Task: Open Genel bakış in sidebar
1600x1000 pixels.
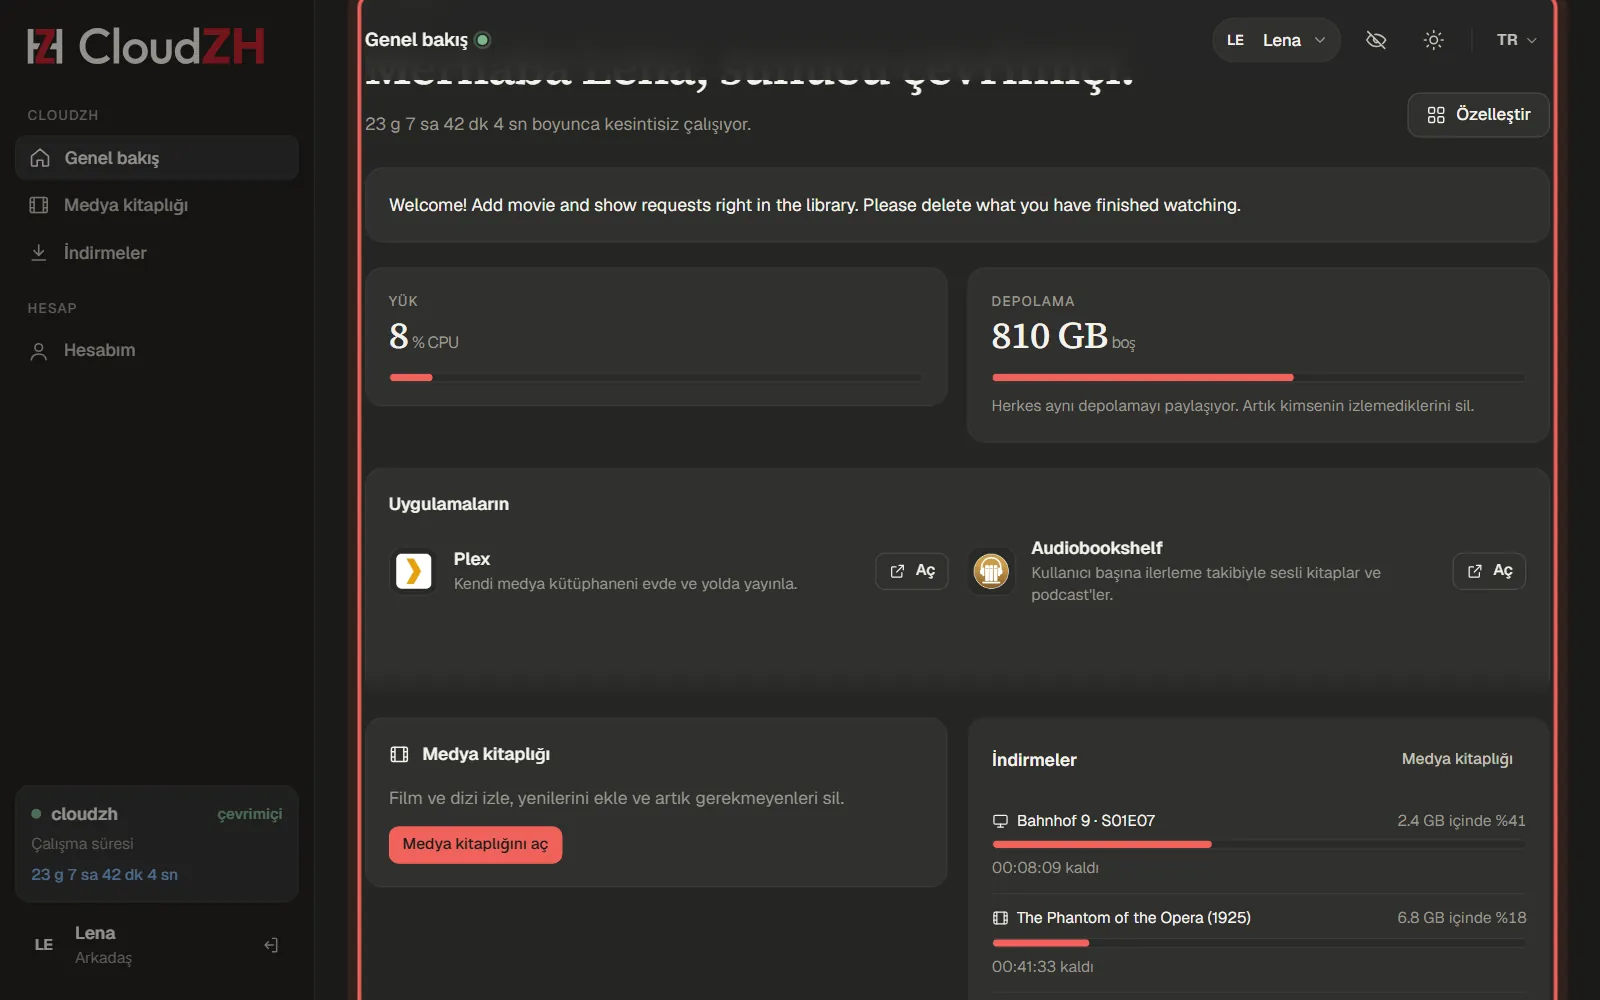Action: pos(157,158)
